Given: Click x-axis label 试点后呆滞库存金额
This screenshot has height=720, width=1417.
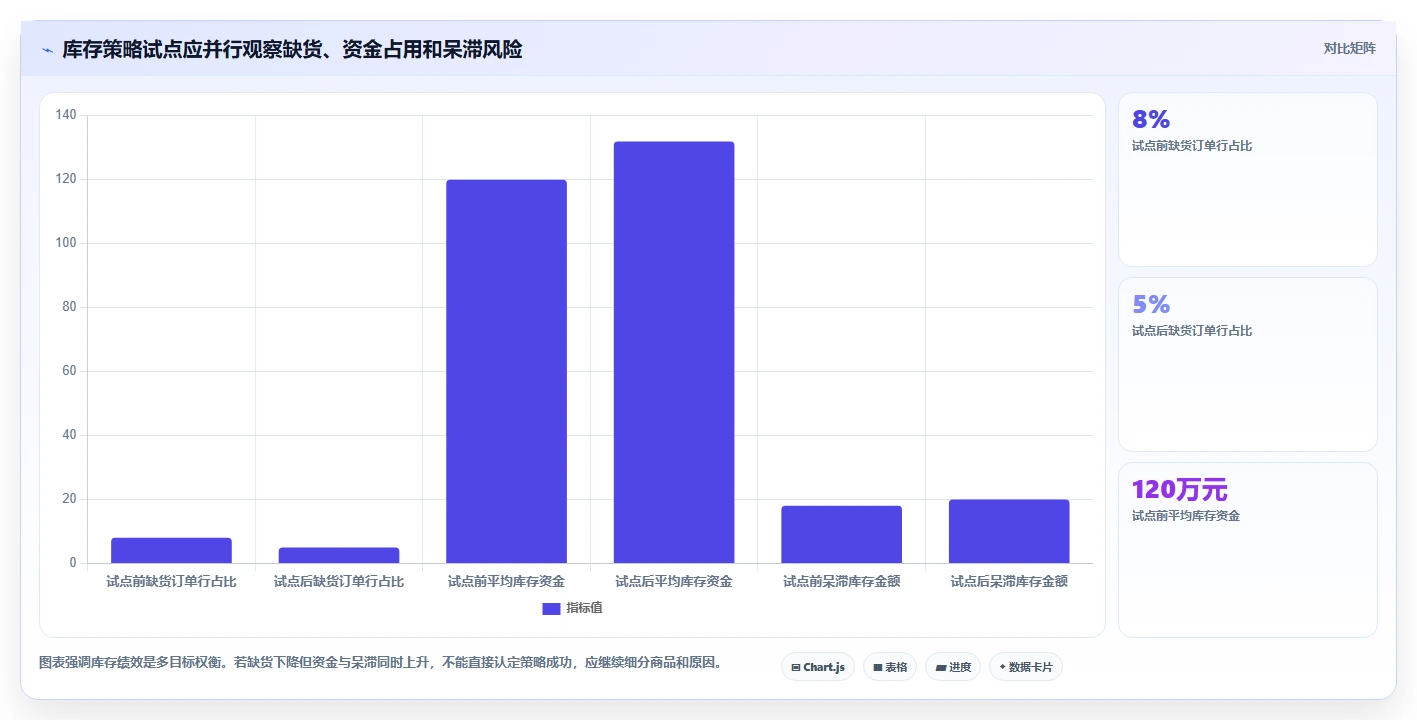Looking at the screenshot, I should tap(1009, 581).
